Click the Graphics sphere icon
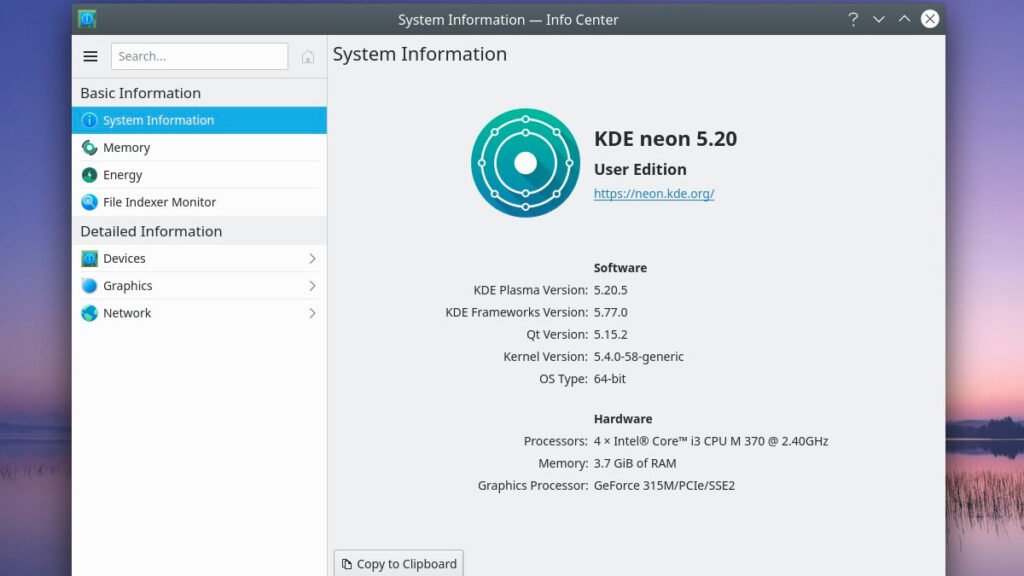1024x576 pixels. click(89, 286)
